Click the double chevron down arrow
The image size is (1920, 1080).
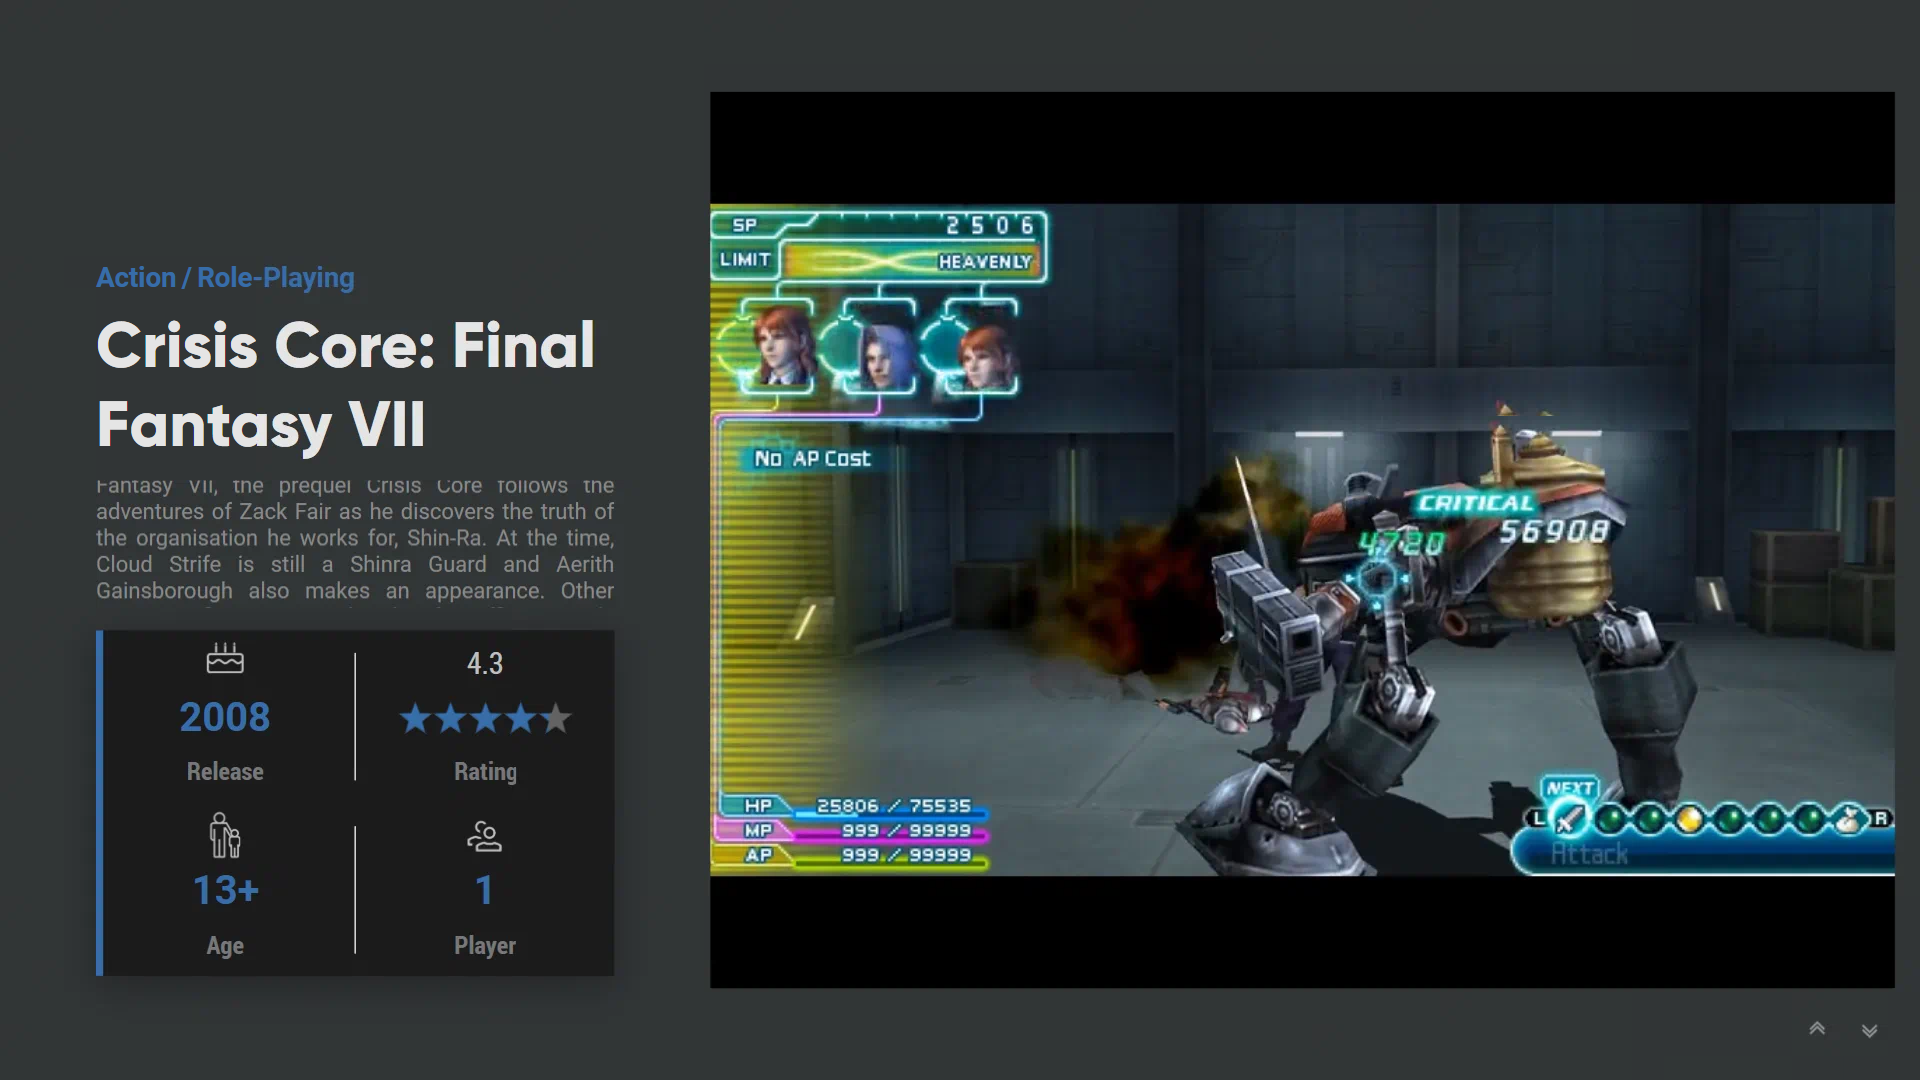(1869, 1030)
